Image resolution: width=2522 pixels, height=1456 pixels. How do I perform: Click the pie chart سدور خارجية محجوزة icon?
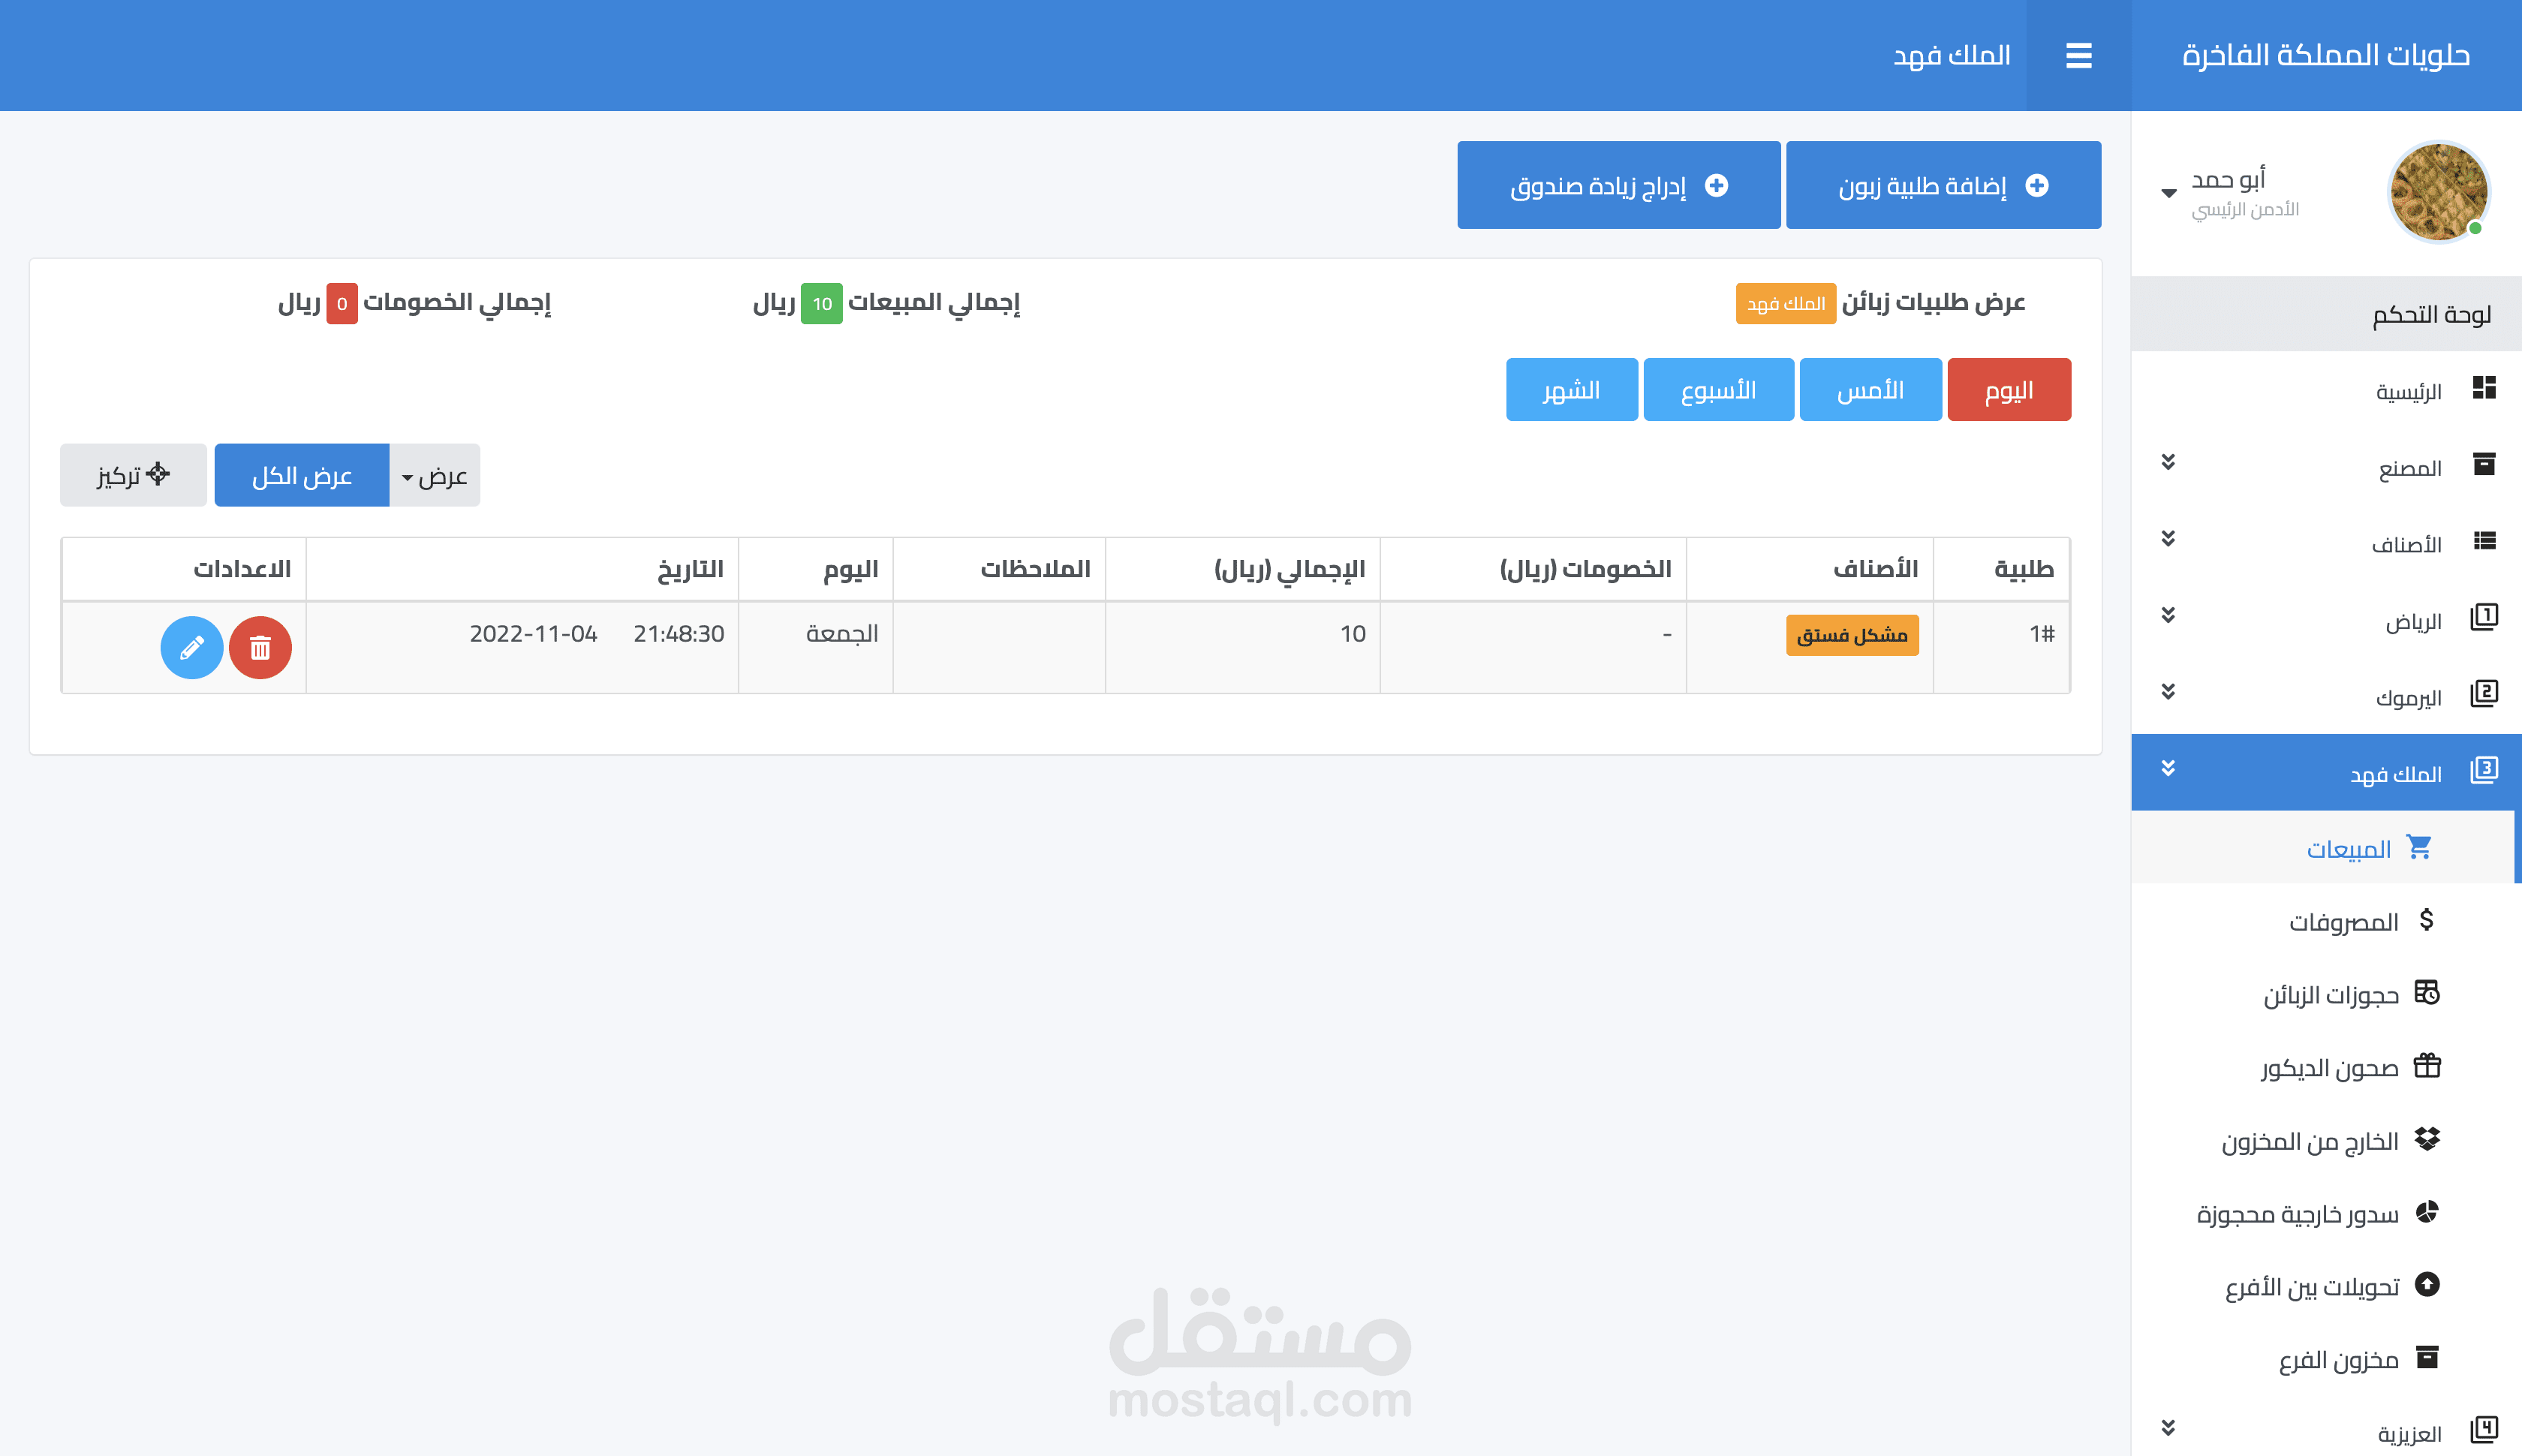tap(2427, 1212)
